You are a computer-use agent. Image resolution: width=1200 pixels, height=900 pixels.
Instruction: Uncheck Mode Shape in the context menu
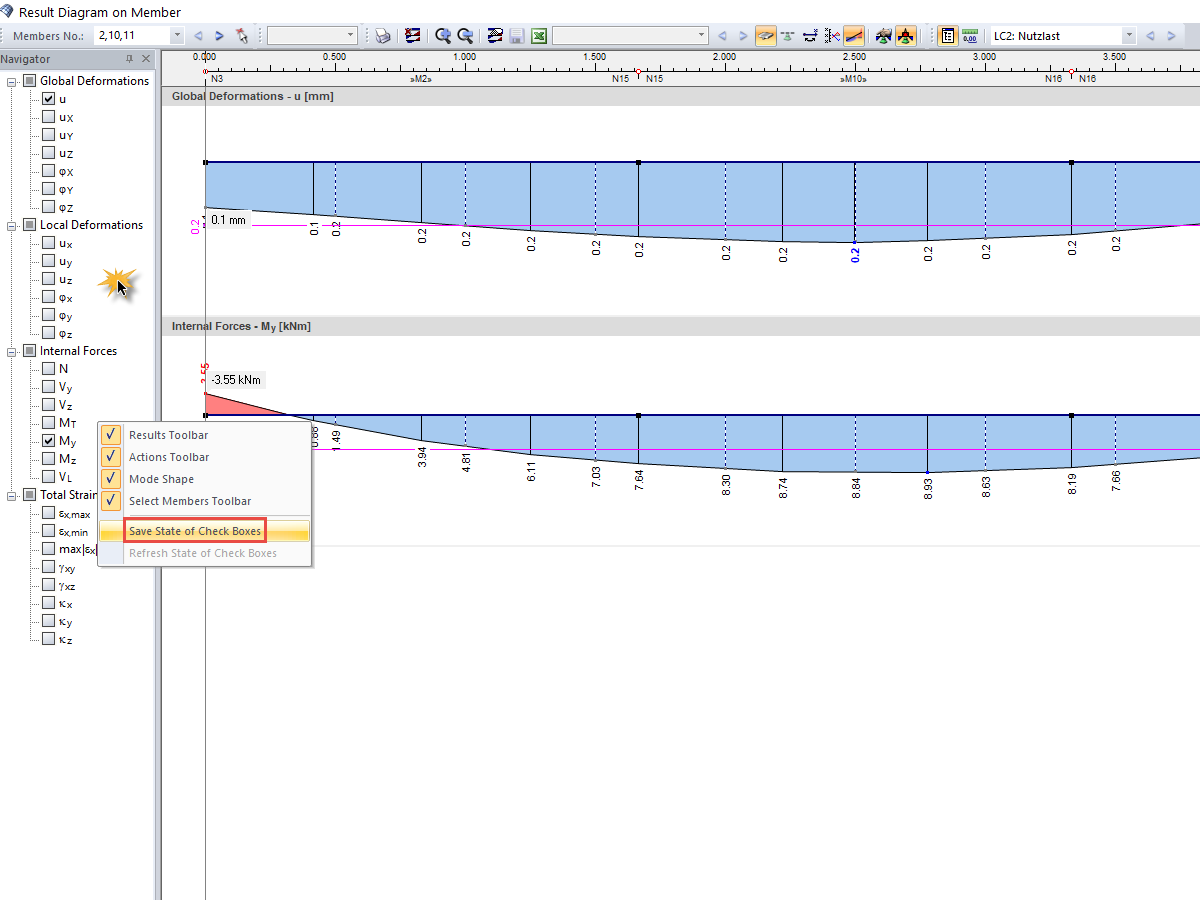(x=109, y=479)
